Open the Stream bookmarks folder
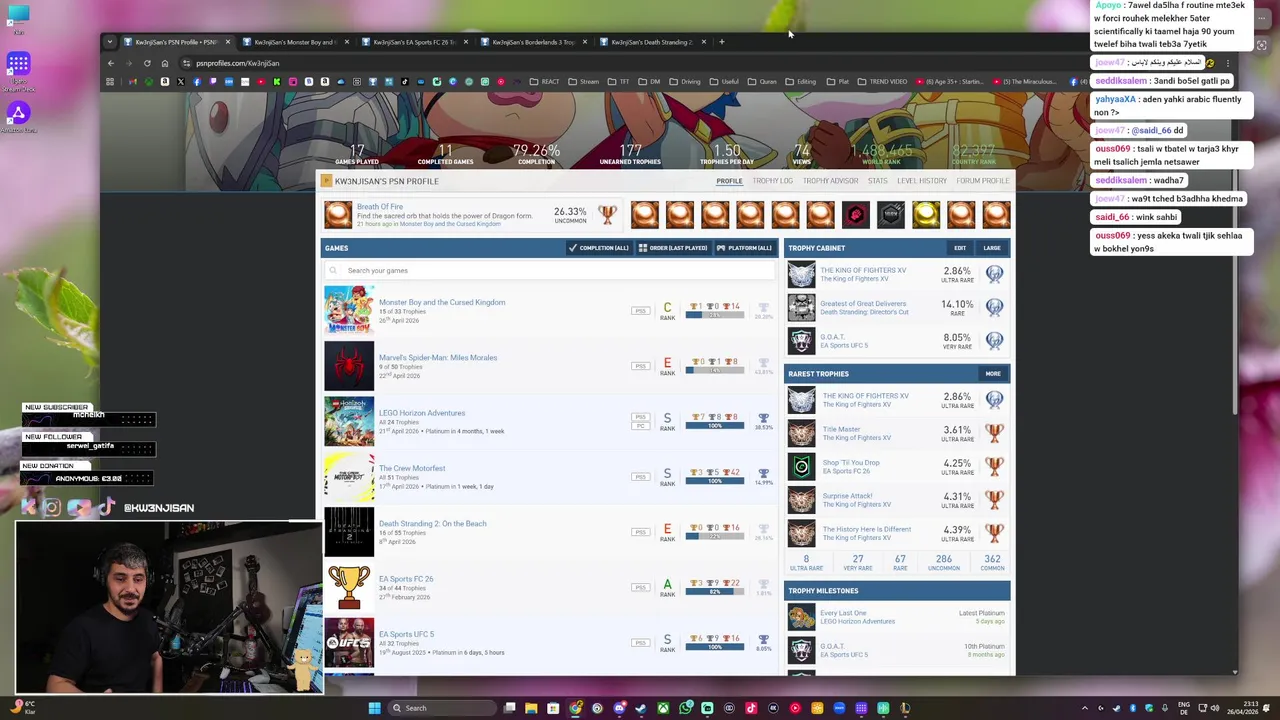Screen dimensions: 1280x720 point(584,82)
